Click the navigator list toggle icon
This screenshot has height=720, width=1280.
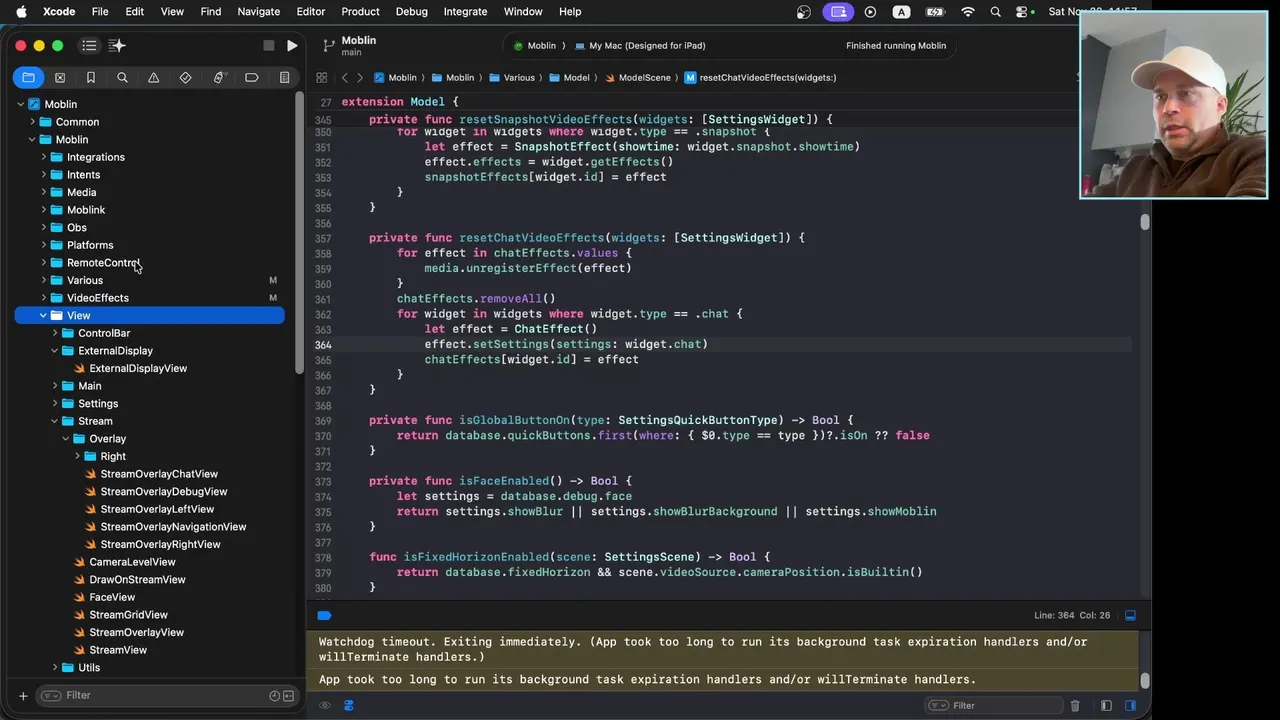pyautogui.click(x=89, y=45)
